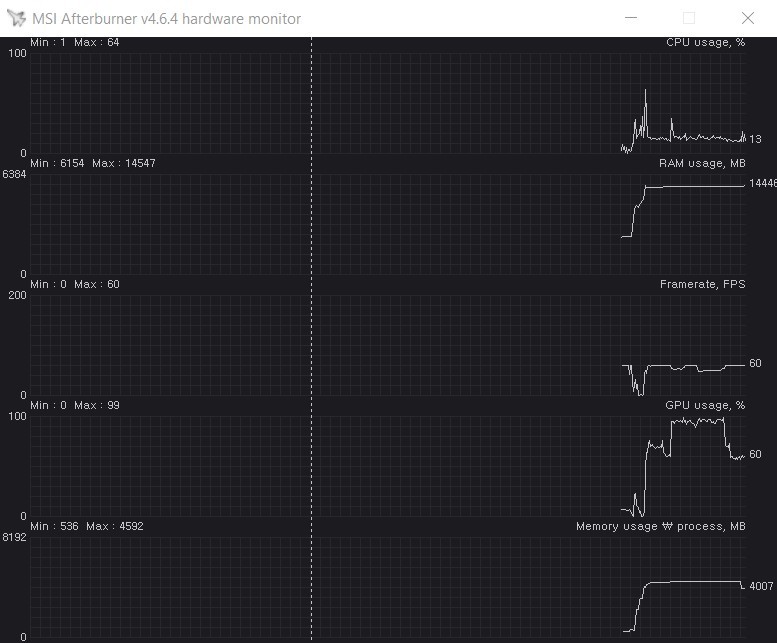The width and height of the screenshot is (777, 643).
Task: Minimize the hardware monitor window
Action: pos(630,18)
